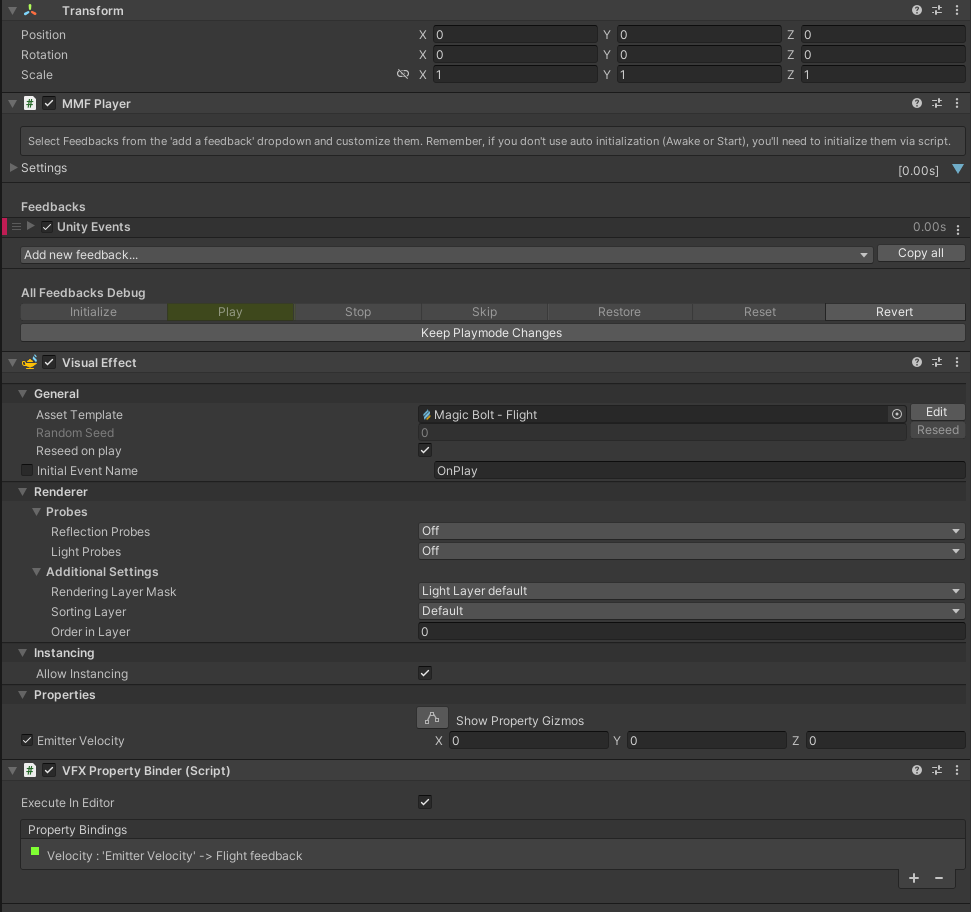Screen dimensions: 971x912
Task: Open VFX Property Binder three-dot menu
Action: coord(957,770)
